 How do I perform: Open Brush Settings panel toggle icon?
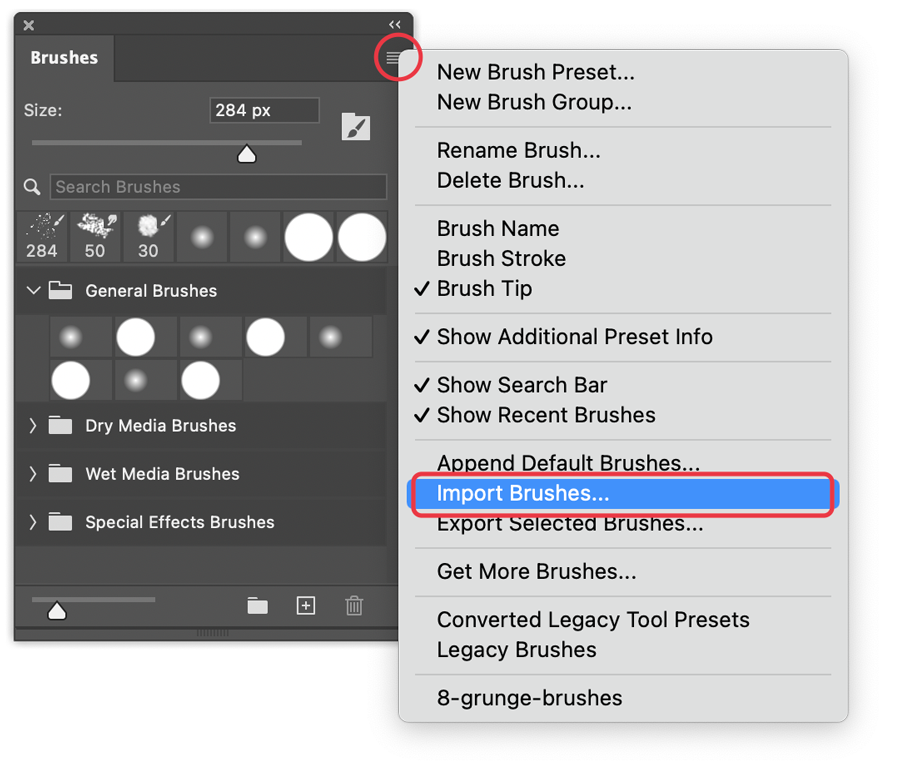click(x=356, y=126)
